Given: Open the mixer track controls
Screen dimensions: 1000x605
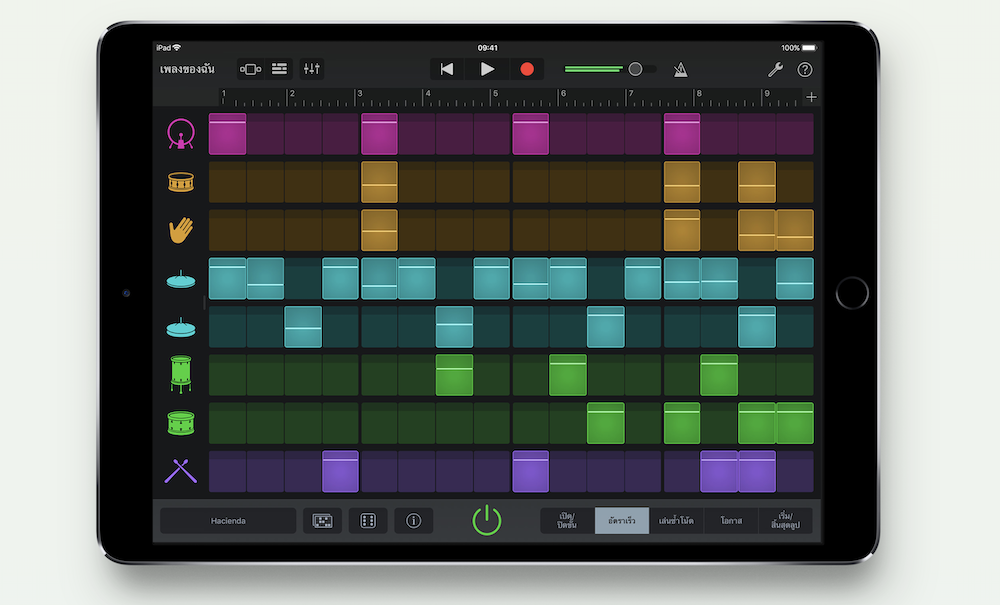Looking at the screenshot, I should 312,69.
